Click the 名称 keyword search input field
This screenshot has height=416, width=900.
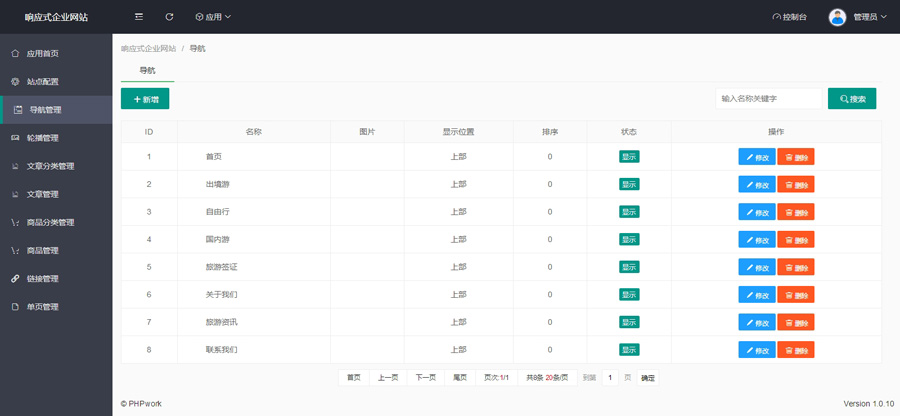coord(768,99)
